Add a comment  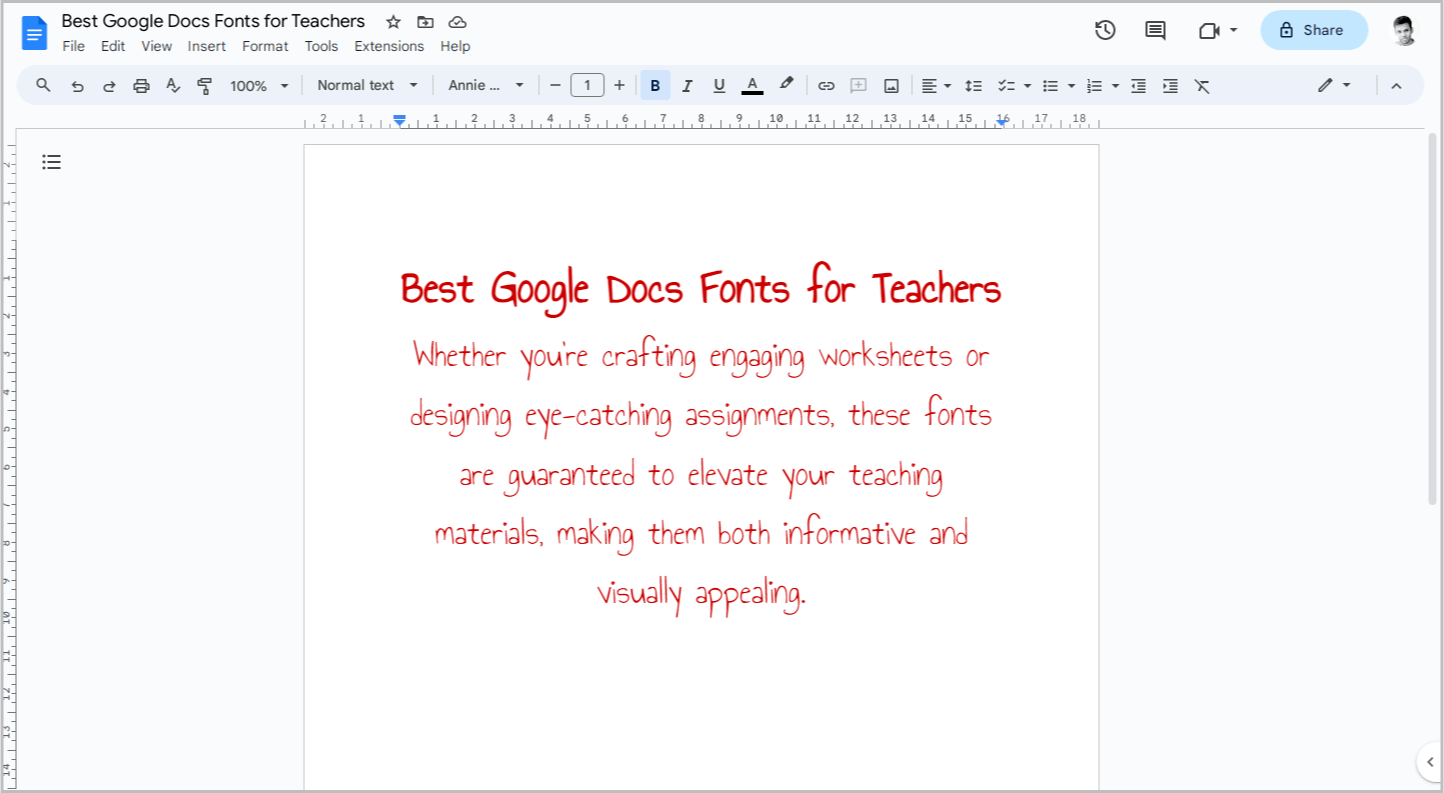tap(858, 85)
